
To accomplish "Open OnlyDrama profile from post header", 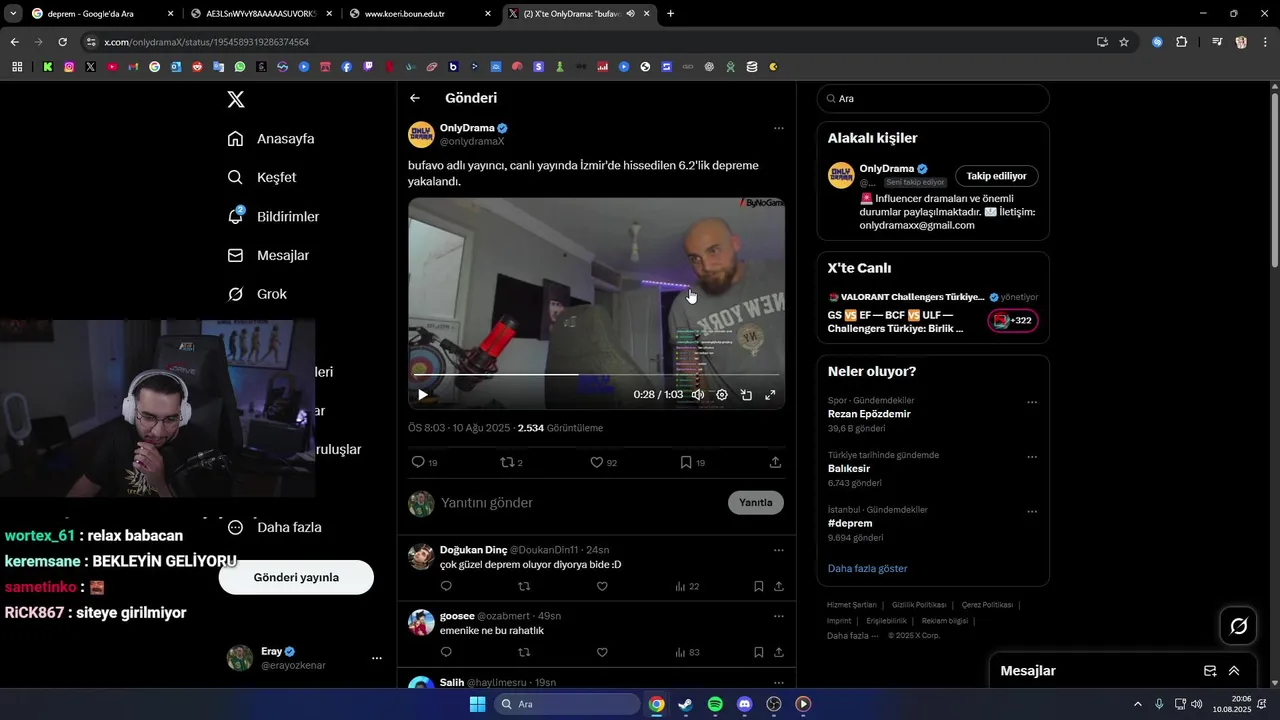I will [x=467, y=128].
